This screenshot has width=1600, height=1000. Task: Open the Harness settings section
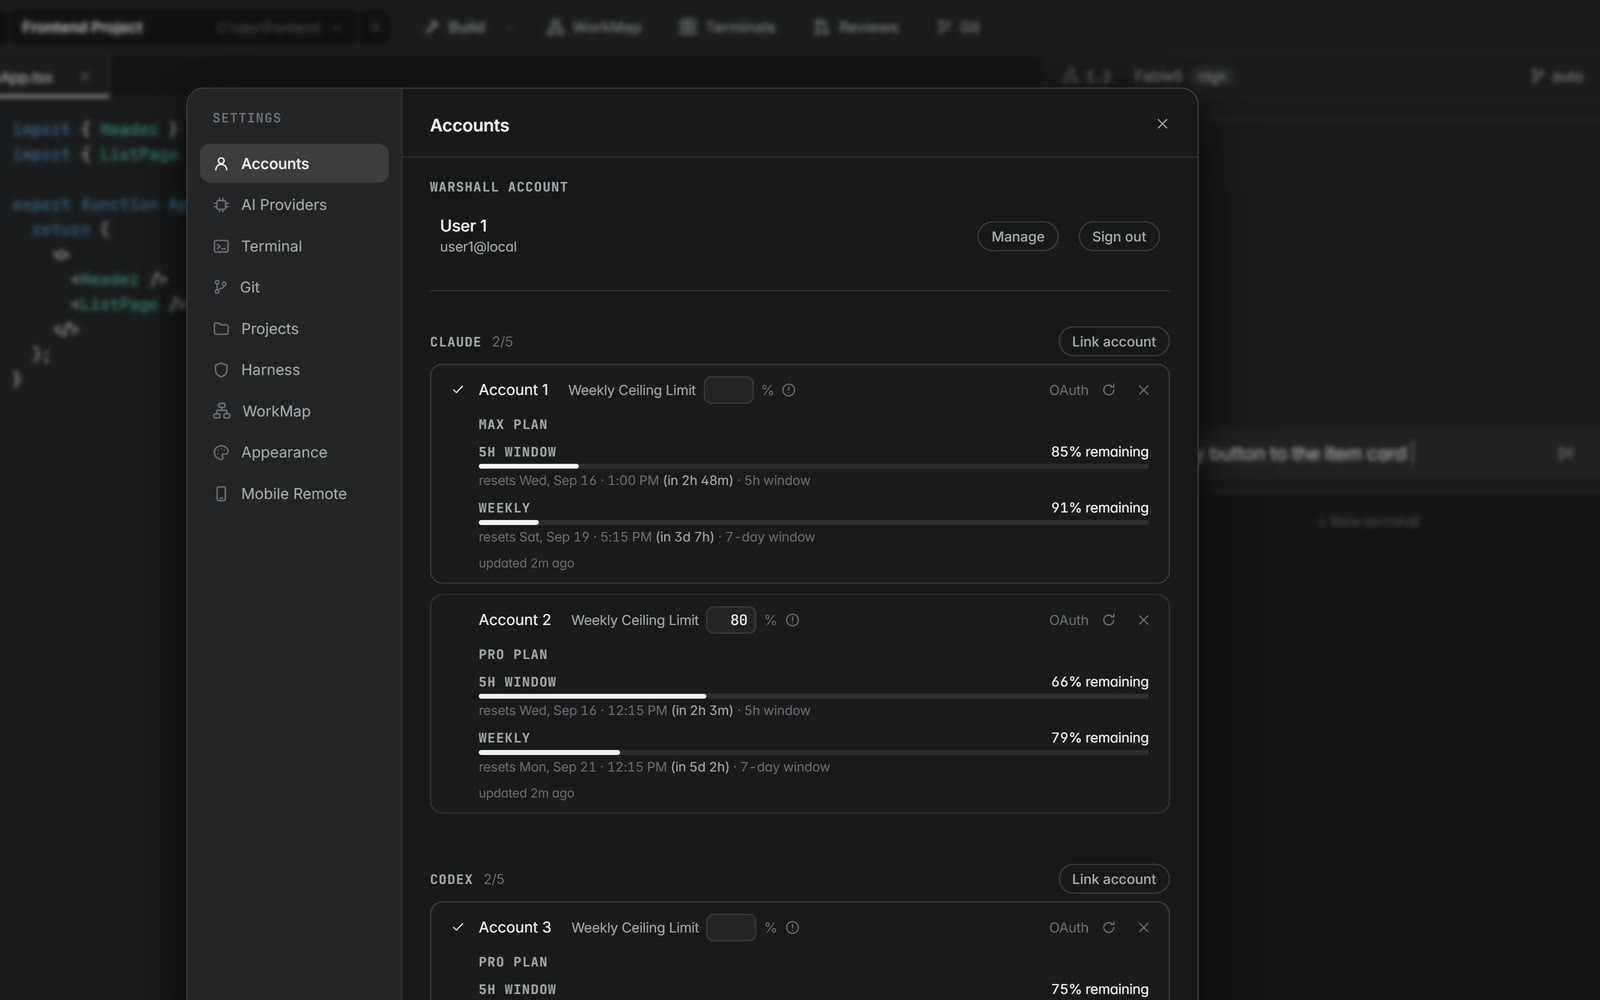click(294, 370)
